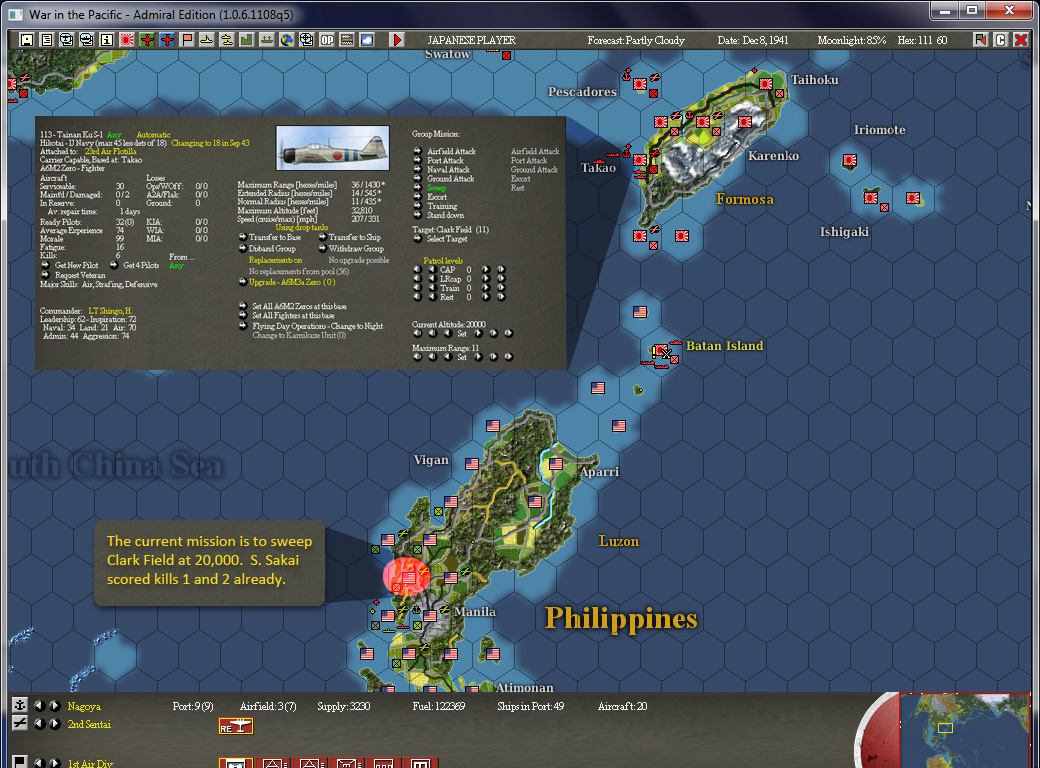Viewport: 1040px width, 768px height.
Task: Increase CAP patrol level one step
Action: coord(486,269)
